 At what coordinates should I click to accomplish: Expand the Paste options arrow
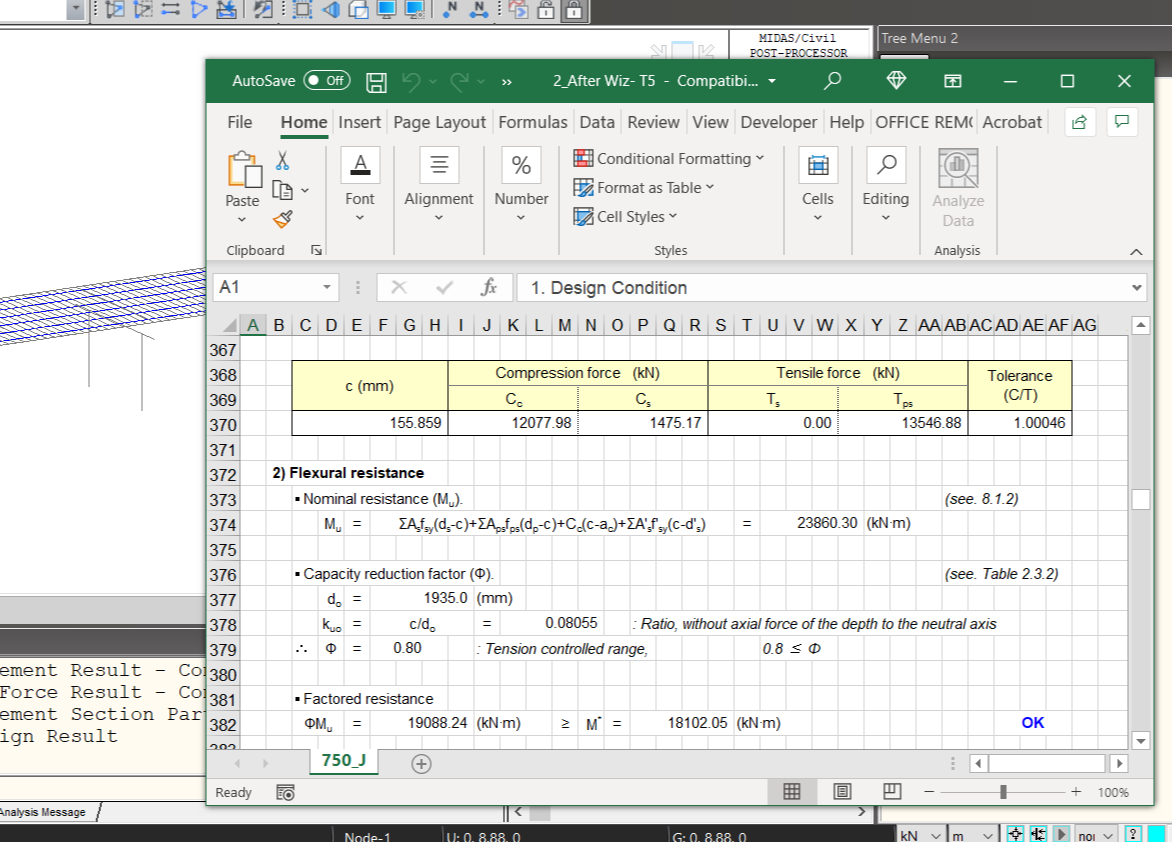(241, 219)
